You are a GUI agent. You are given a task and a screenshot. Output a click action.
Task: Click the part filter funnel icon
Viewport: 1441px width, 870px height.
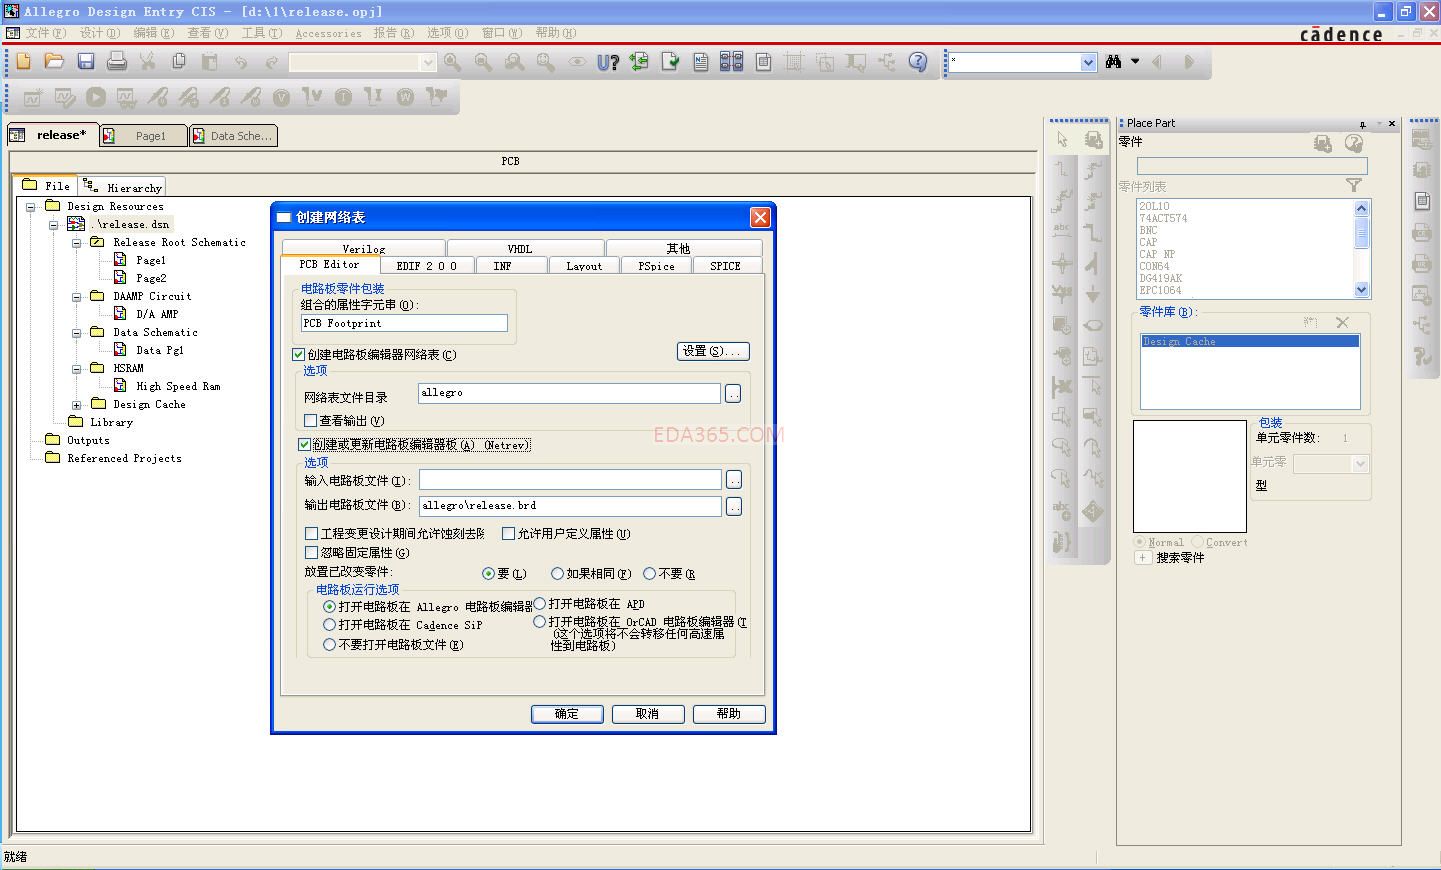[x=1354, y=186]
